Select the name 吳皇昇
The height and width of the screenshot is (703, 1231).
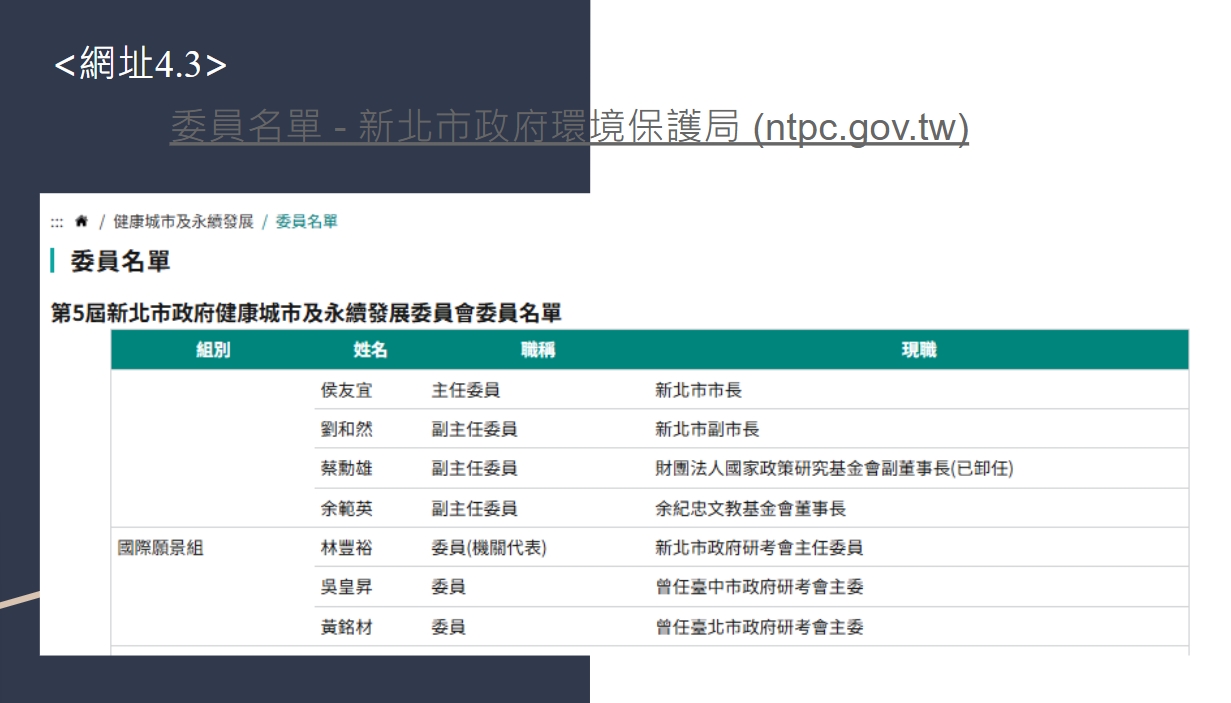click(346, 587)
